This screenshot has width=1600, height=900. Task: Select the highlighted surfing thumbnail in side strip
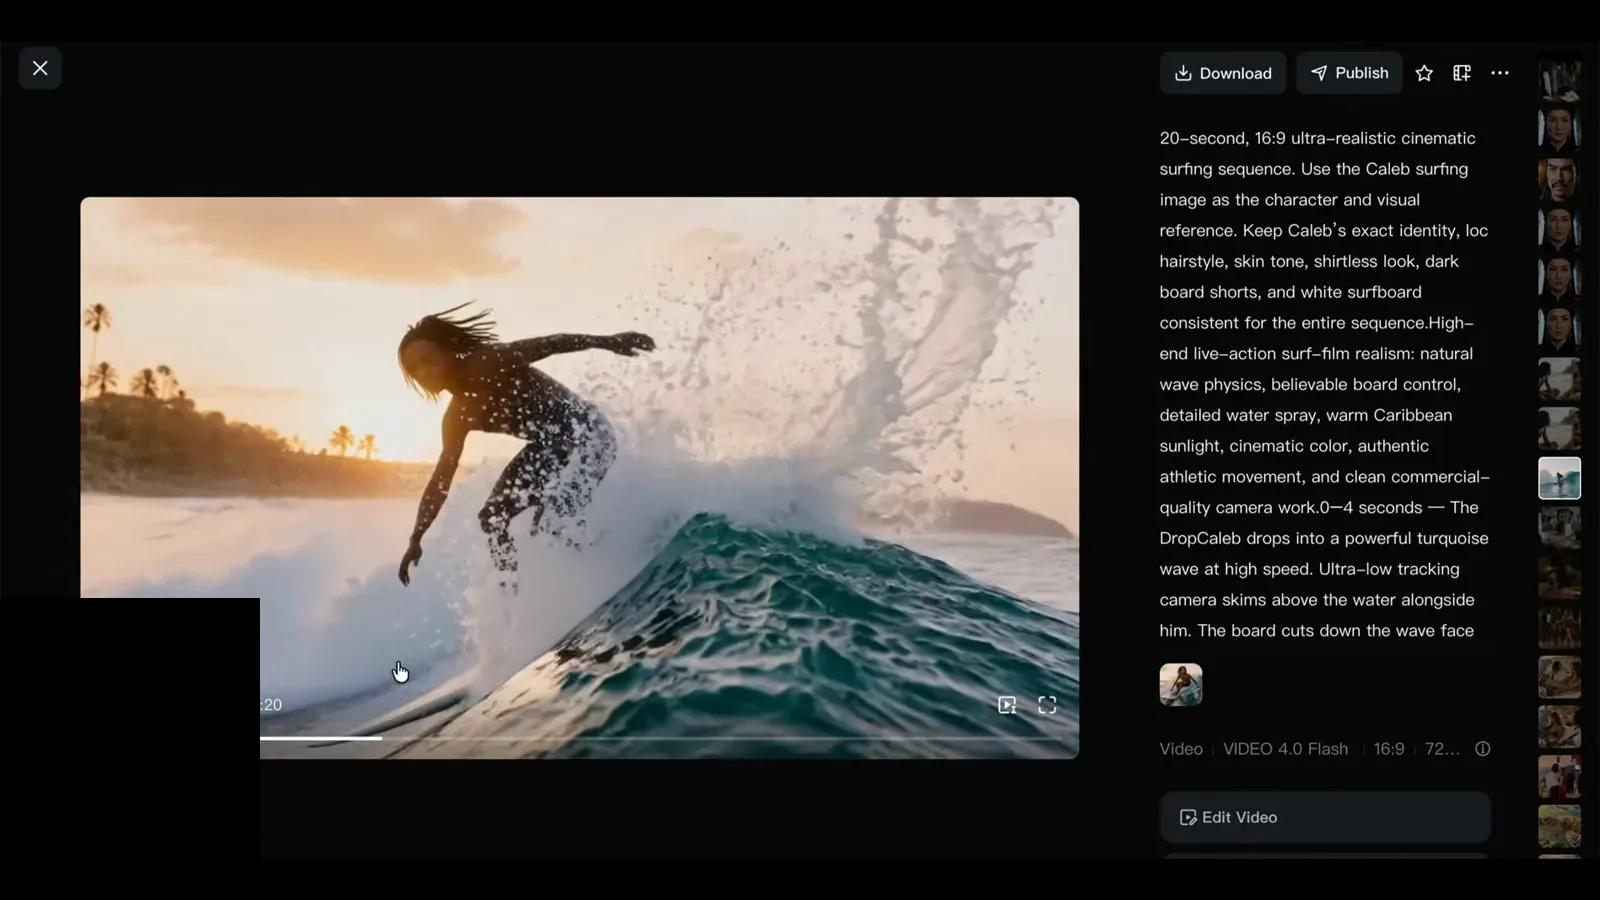pyautogui.click(x=1559, y=478)
